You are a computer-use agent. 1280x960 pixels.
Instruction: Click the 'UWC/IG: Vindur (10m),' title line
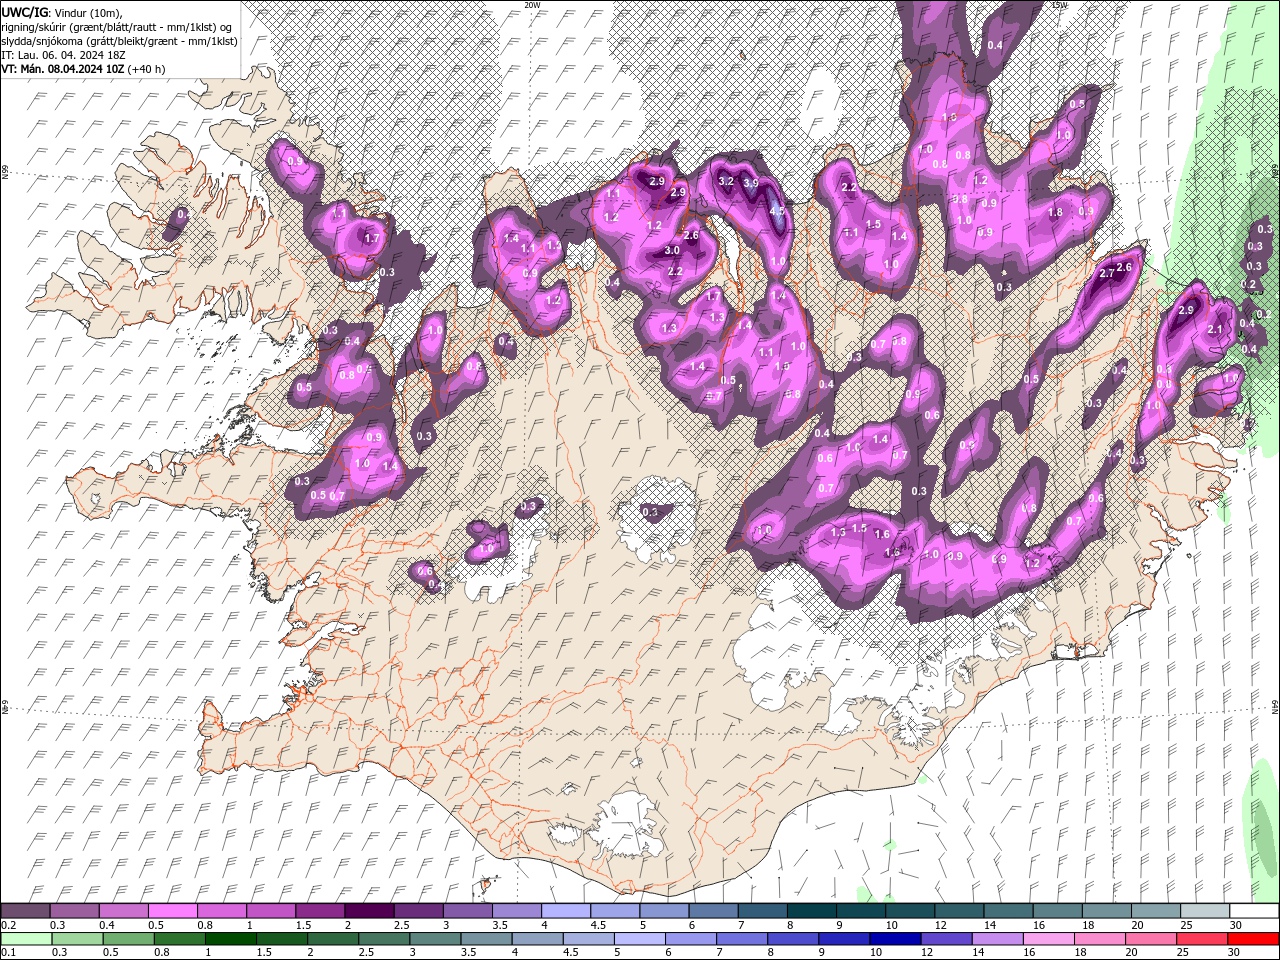pos(63,12)
